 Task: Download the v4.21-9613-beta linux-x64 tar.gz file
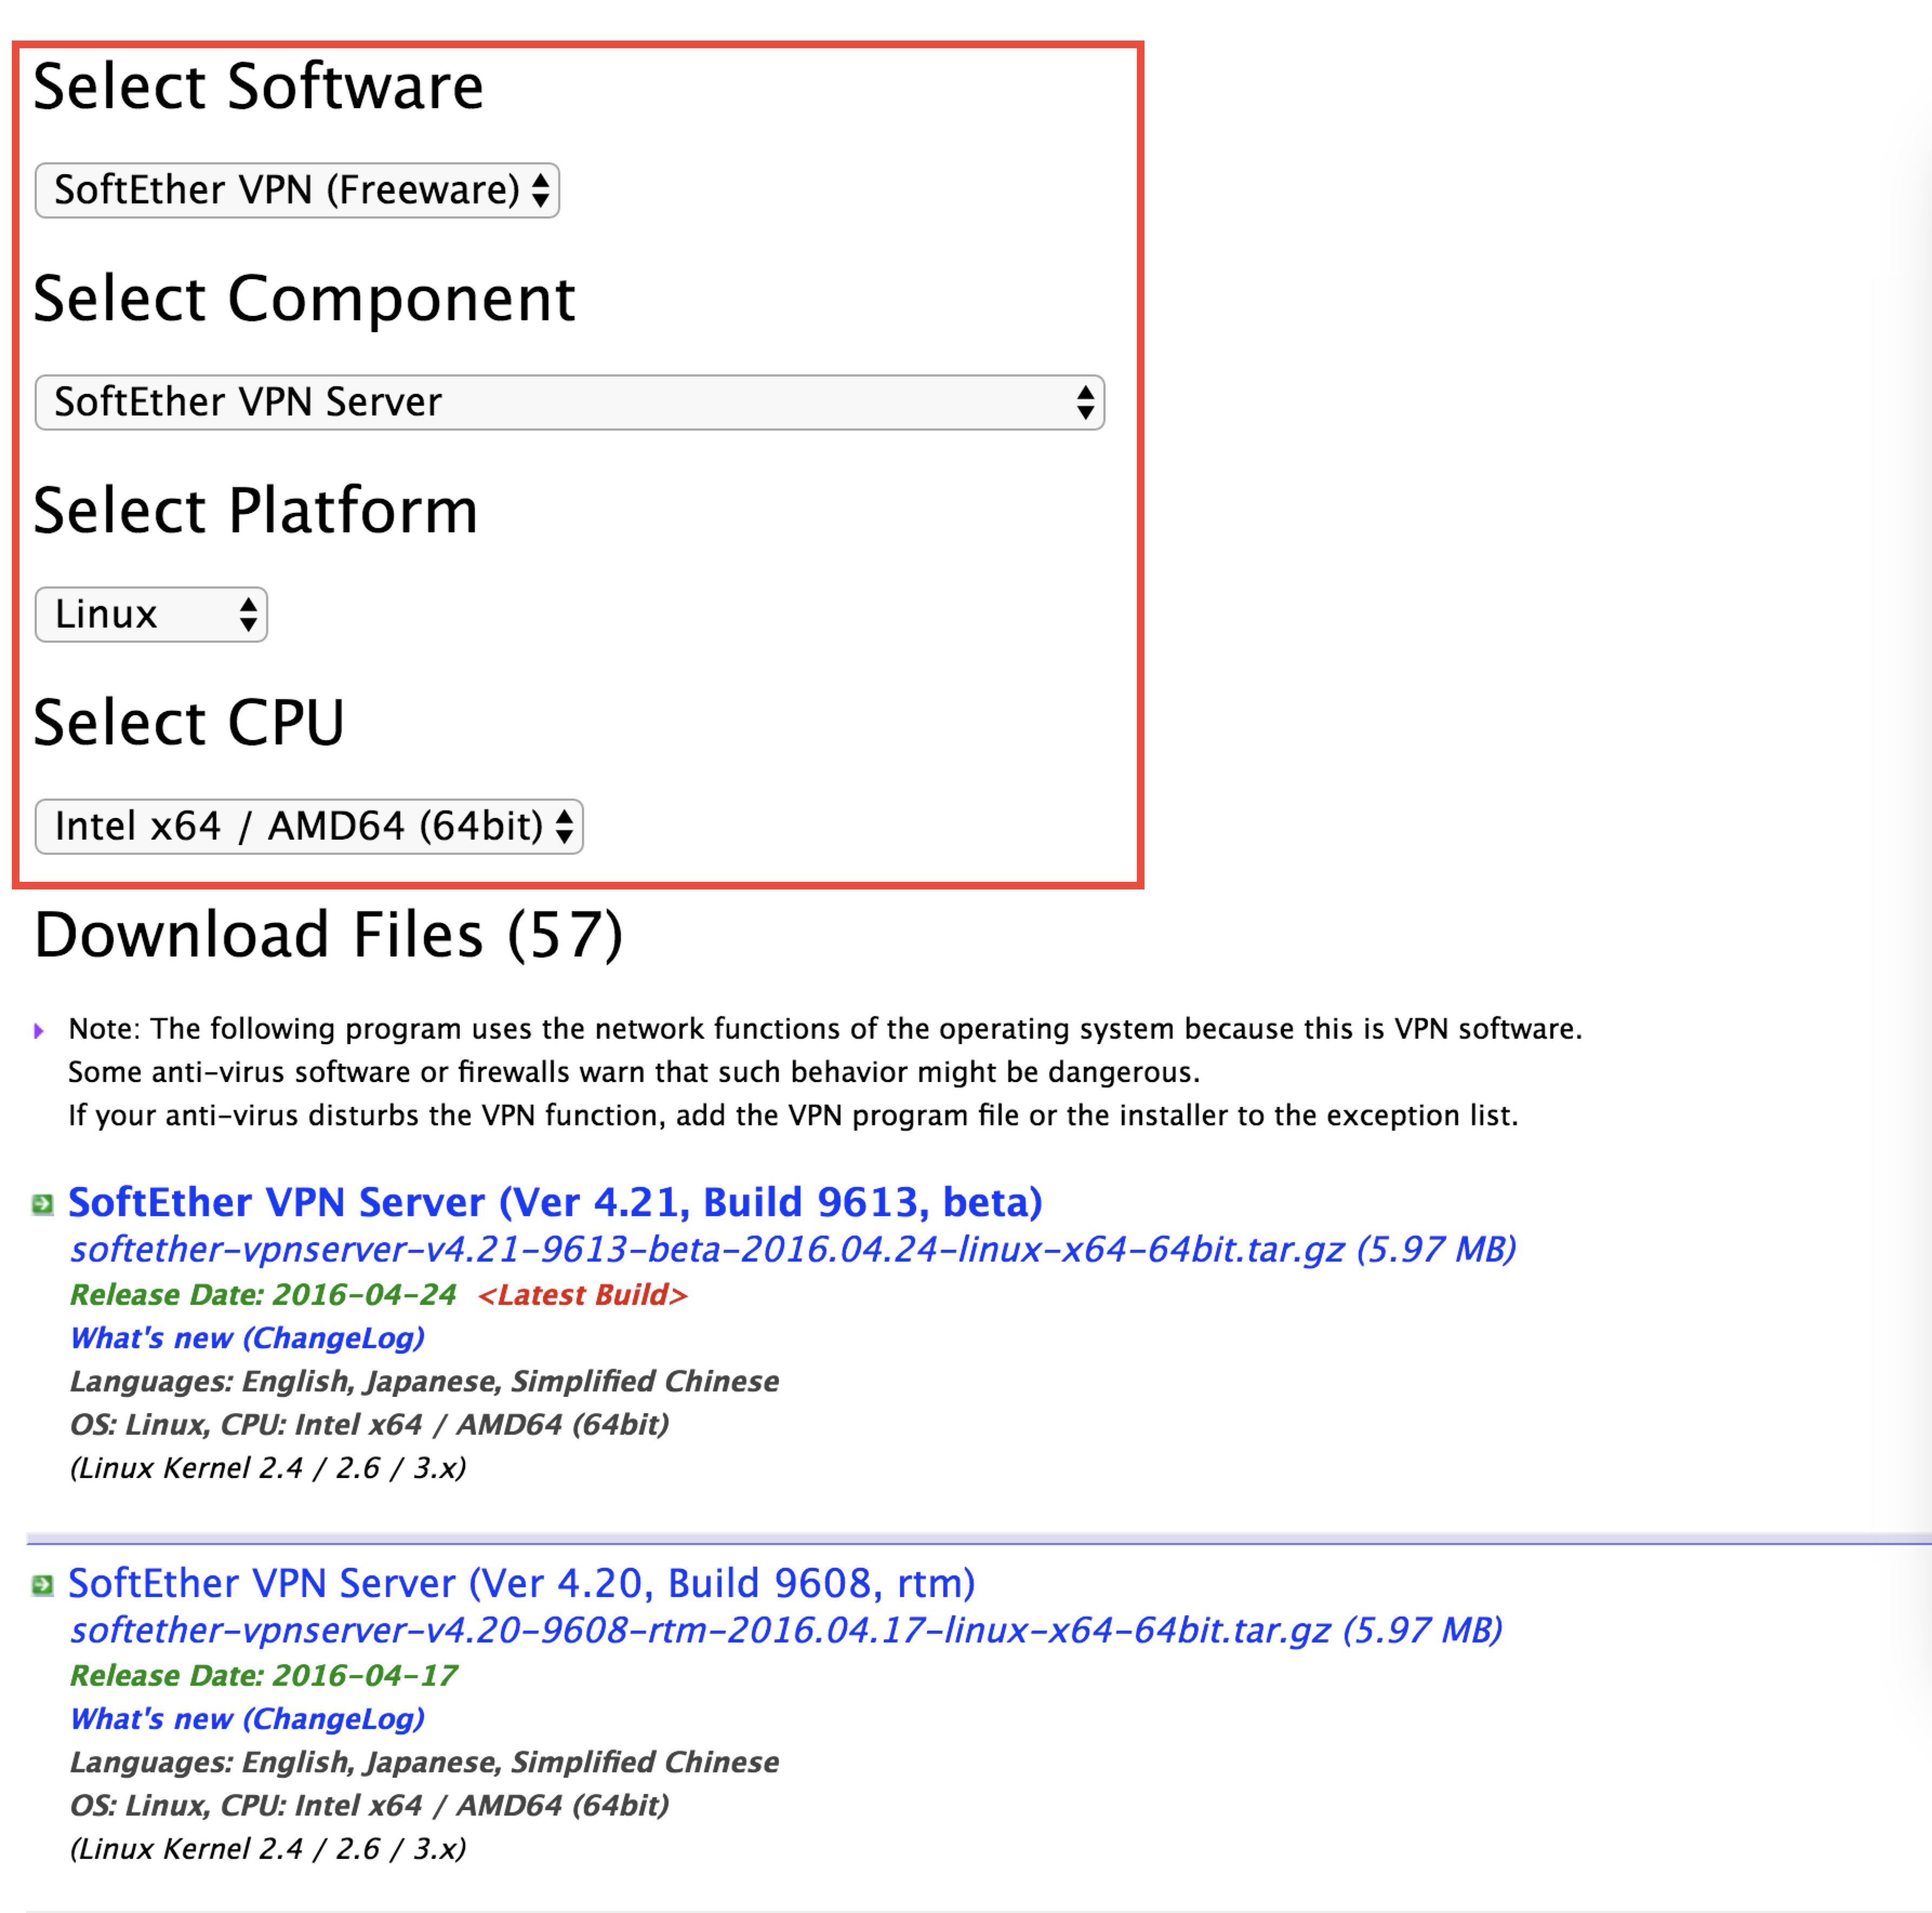tap(700, 1248)
